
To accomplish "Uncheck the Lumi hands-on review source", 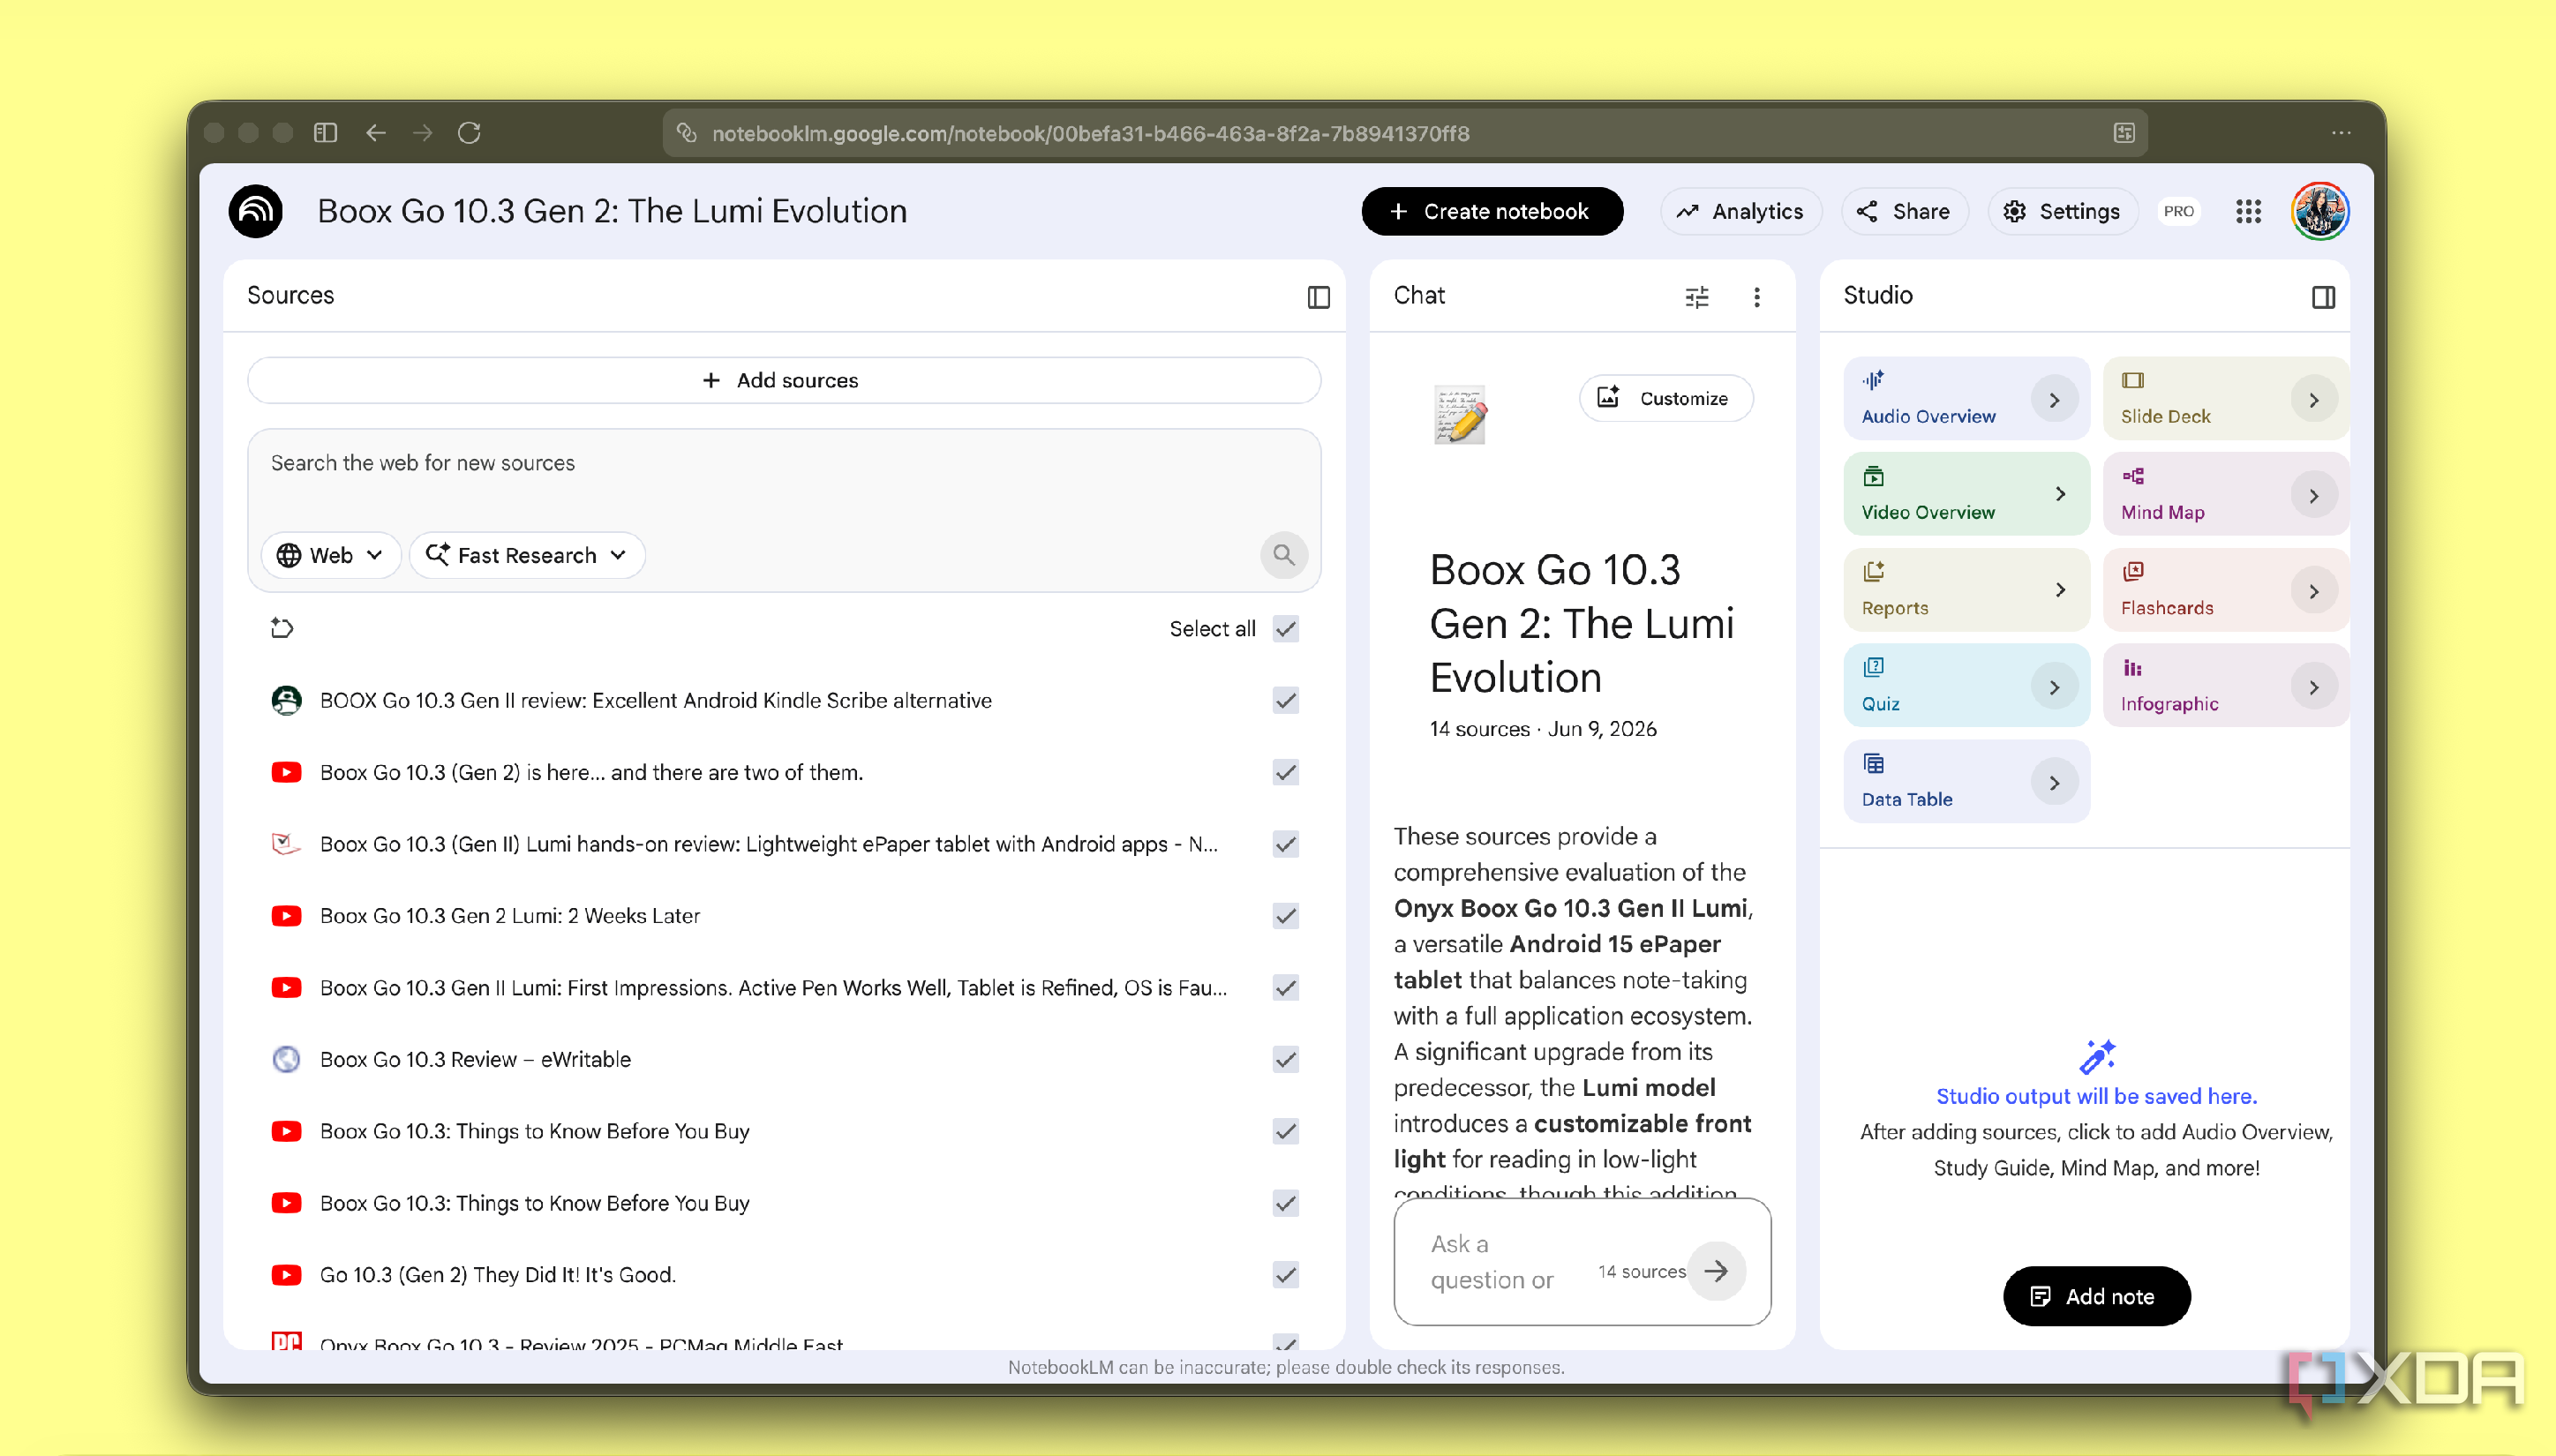I will click(x=1286, y=844).
